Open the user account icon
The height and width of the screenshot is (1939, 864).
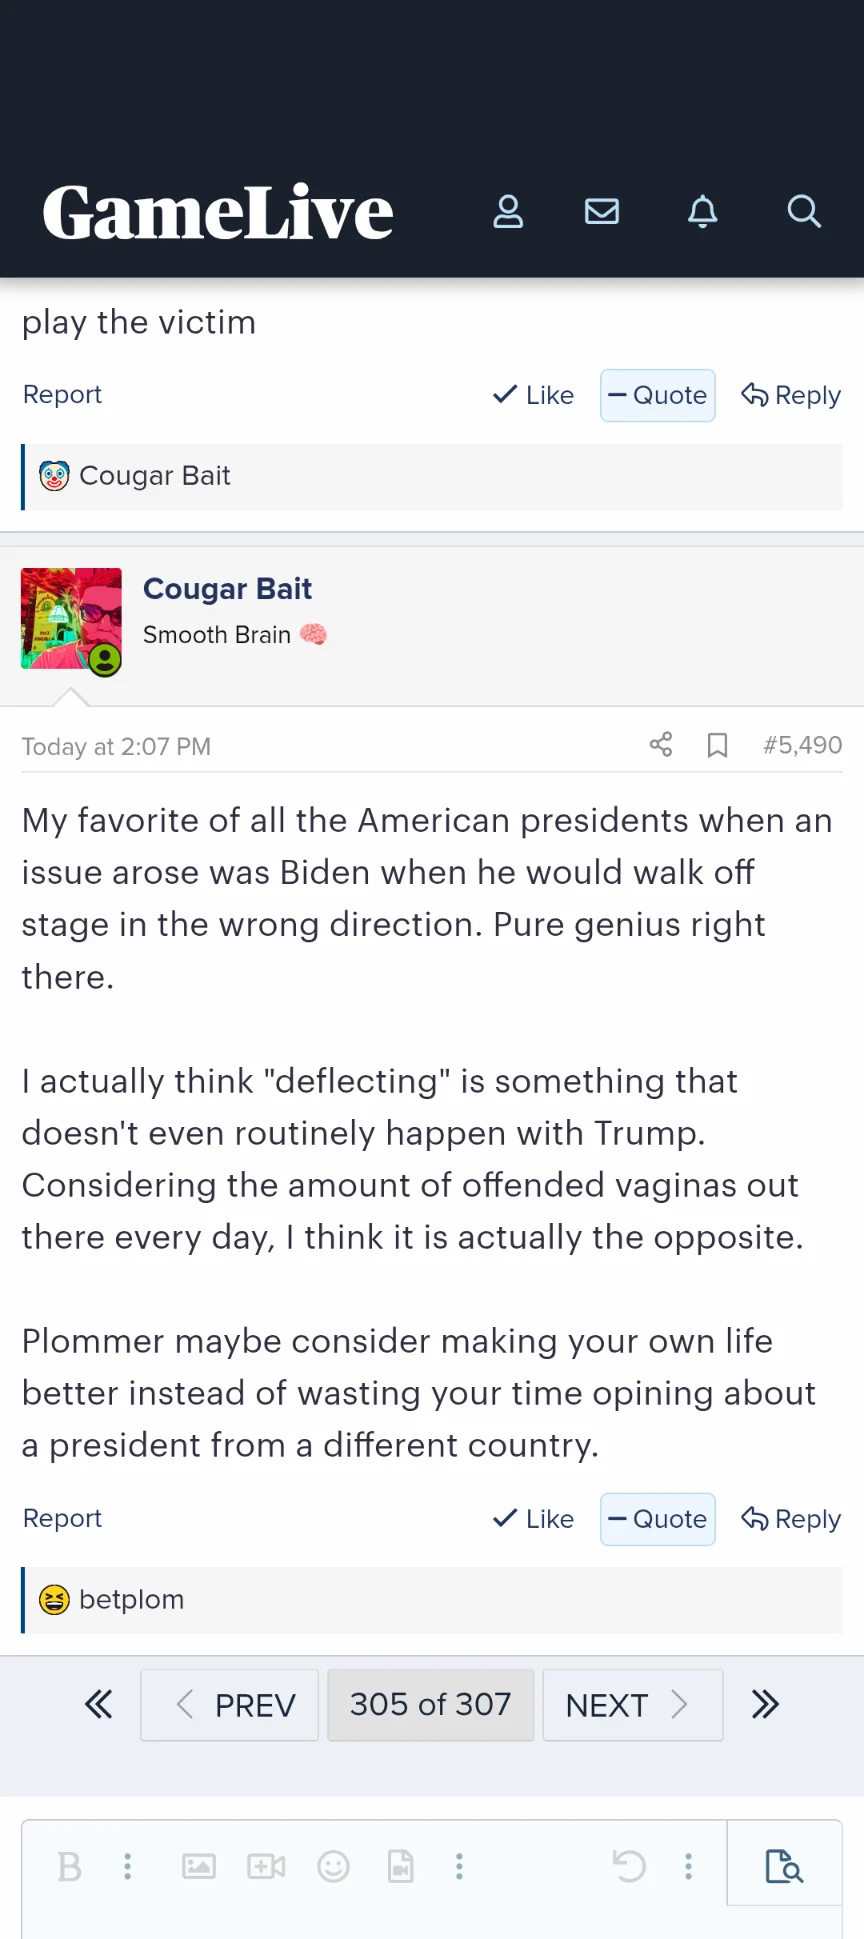point(508,212)
